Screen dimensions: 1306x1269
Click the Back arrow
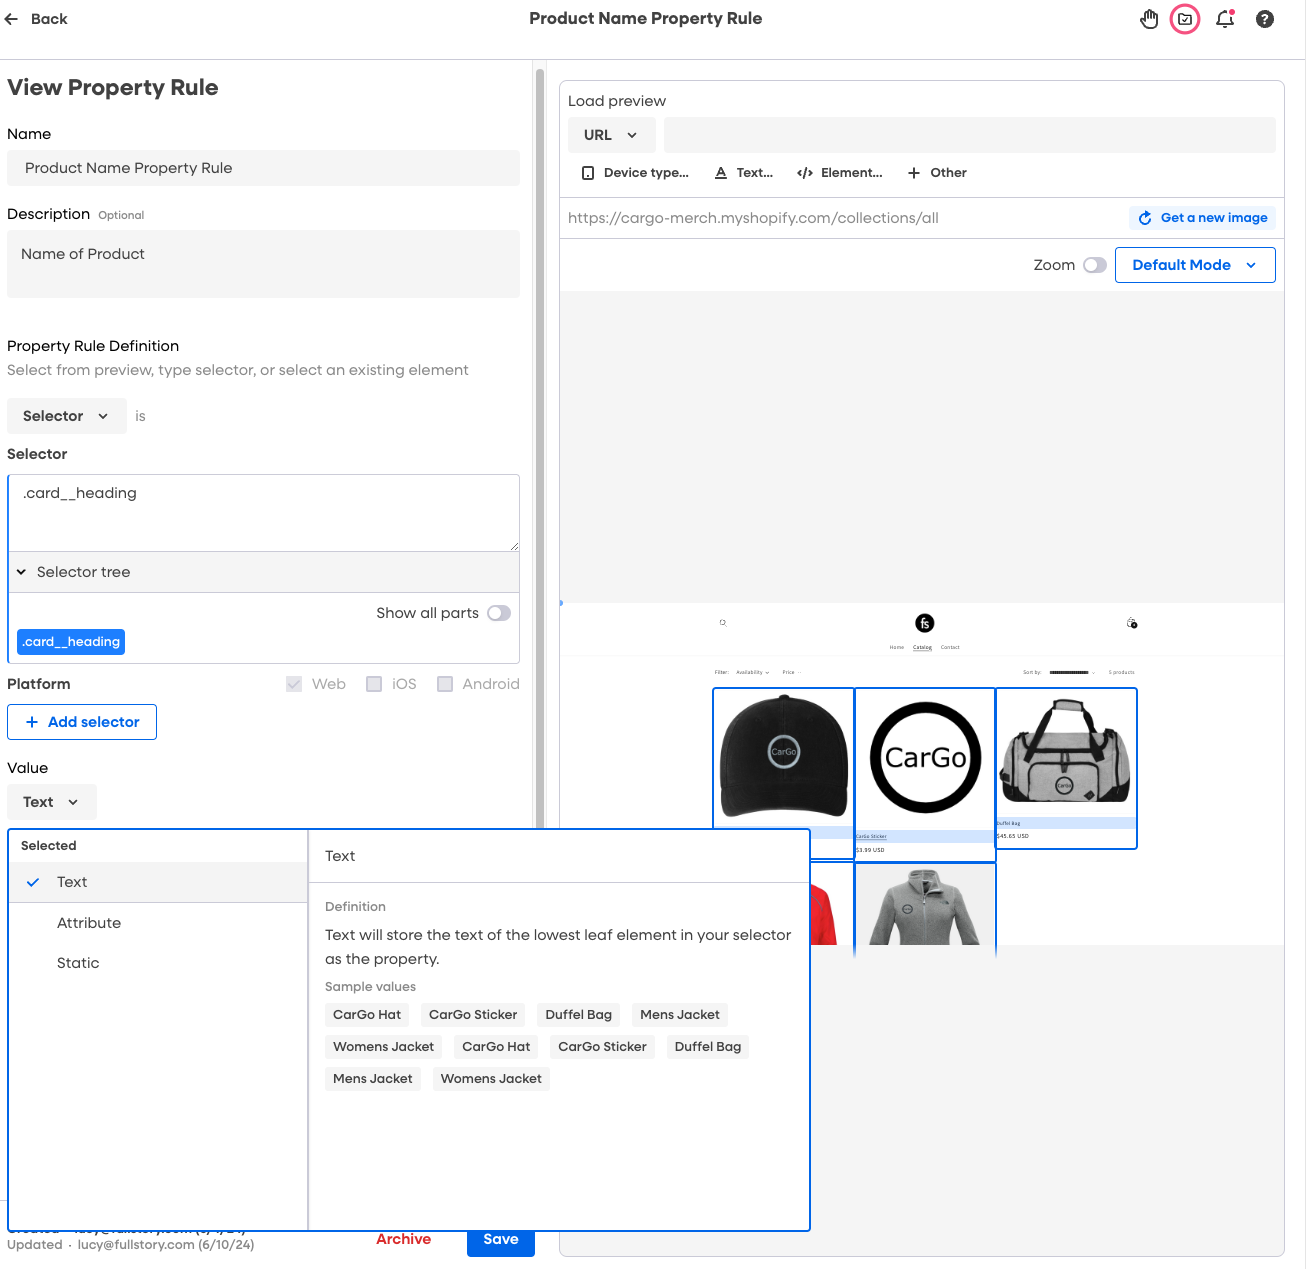point(12,19)
